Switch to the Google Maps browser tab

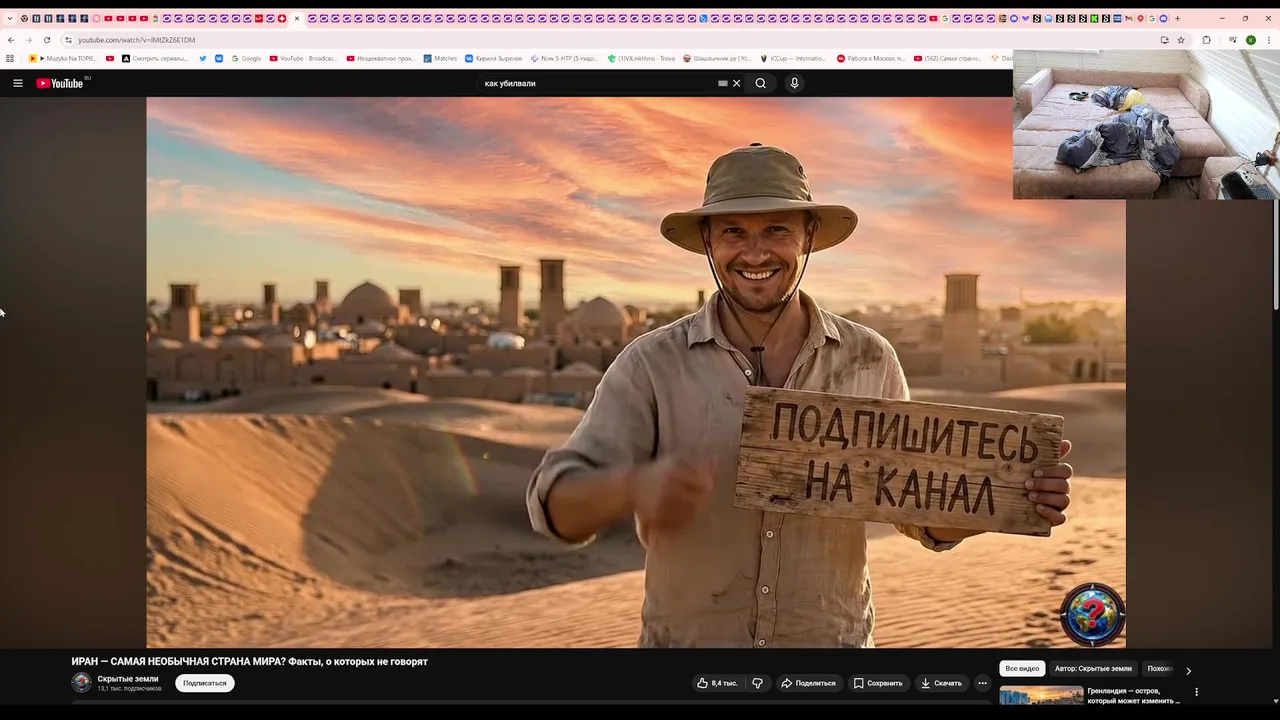(x=1140, y=18)
